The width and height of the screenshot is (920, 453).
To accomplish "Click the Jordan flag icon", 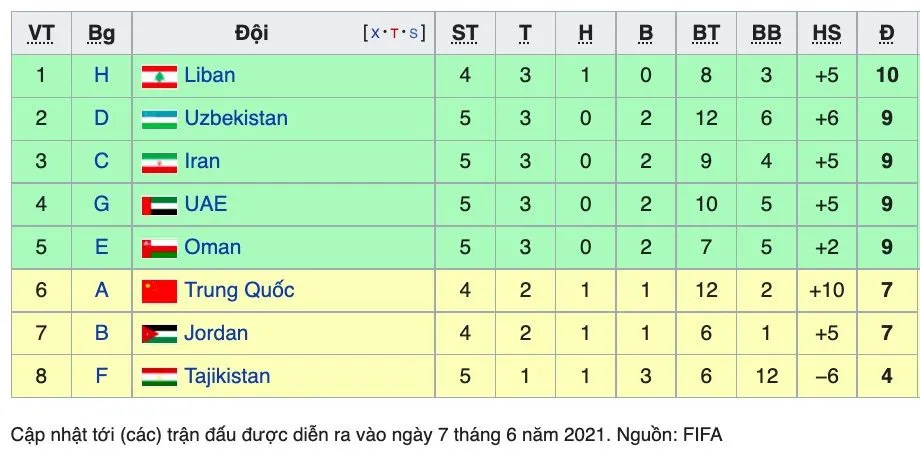I will pyautogui.click(x=159, y=334).
